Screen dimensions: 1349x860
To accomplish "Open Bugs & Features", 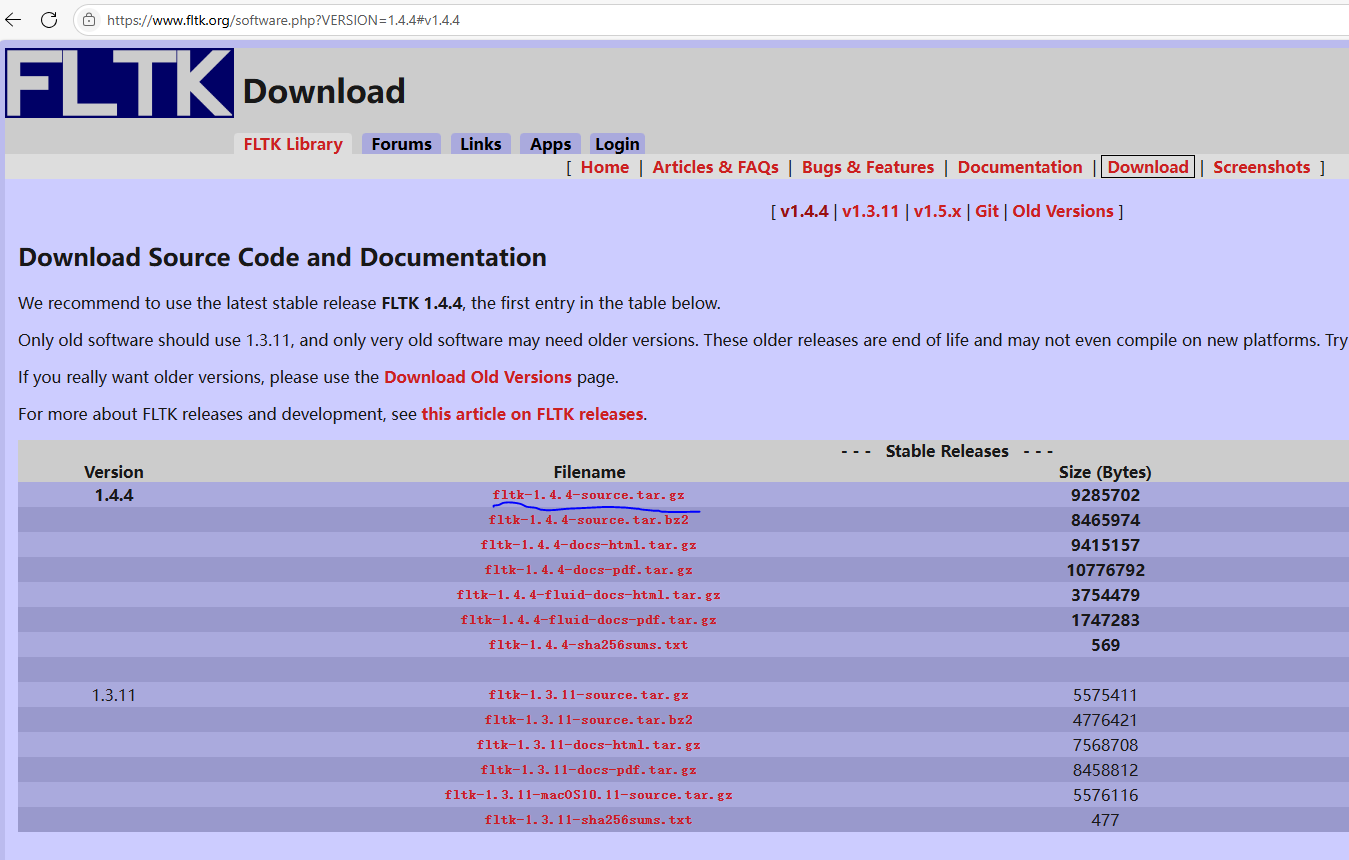I will [x=868, y=167].
